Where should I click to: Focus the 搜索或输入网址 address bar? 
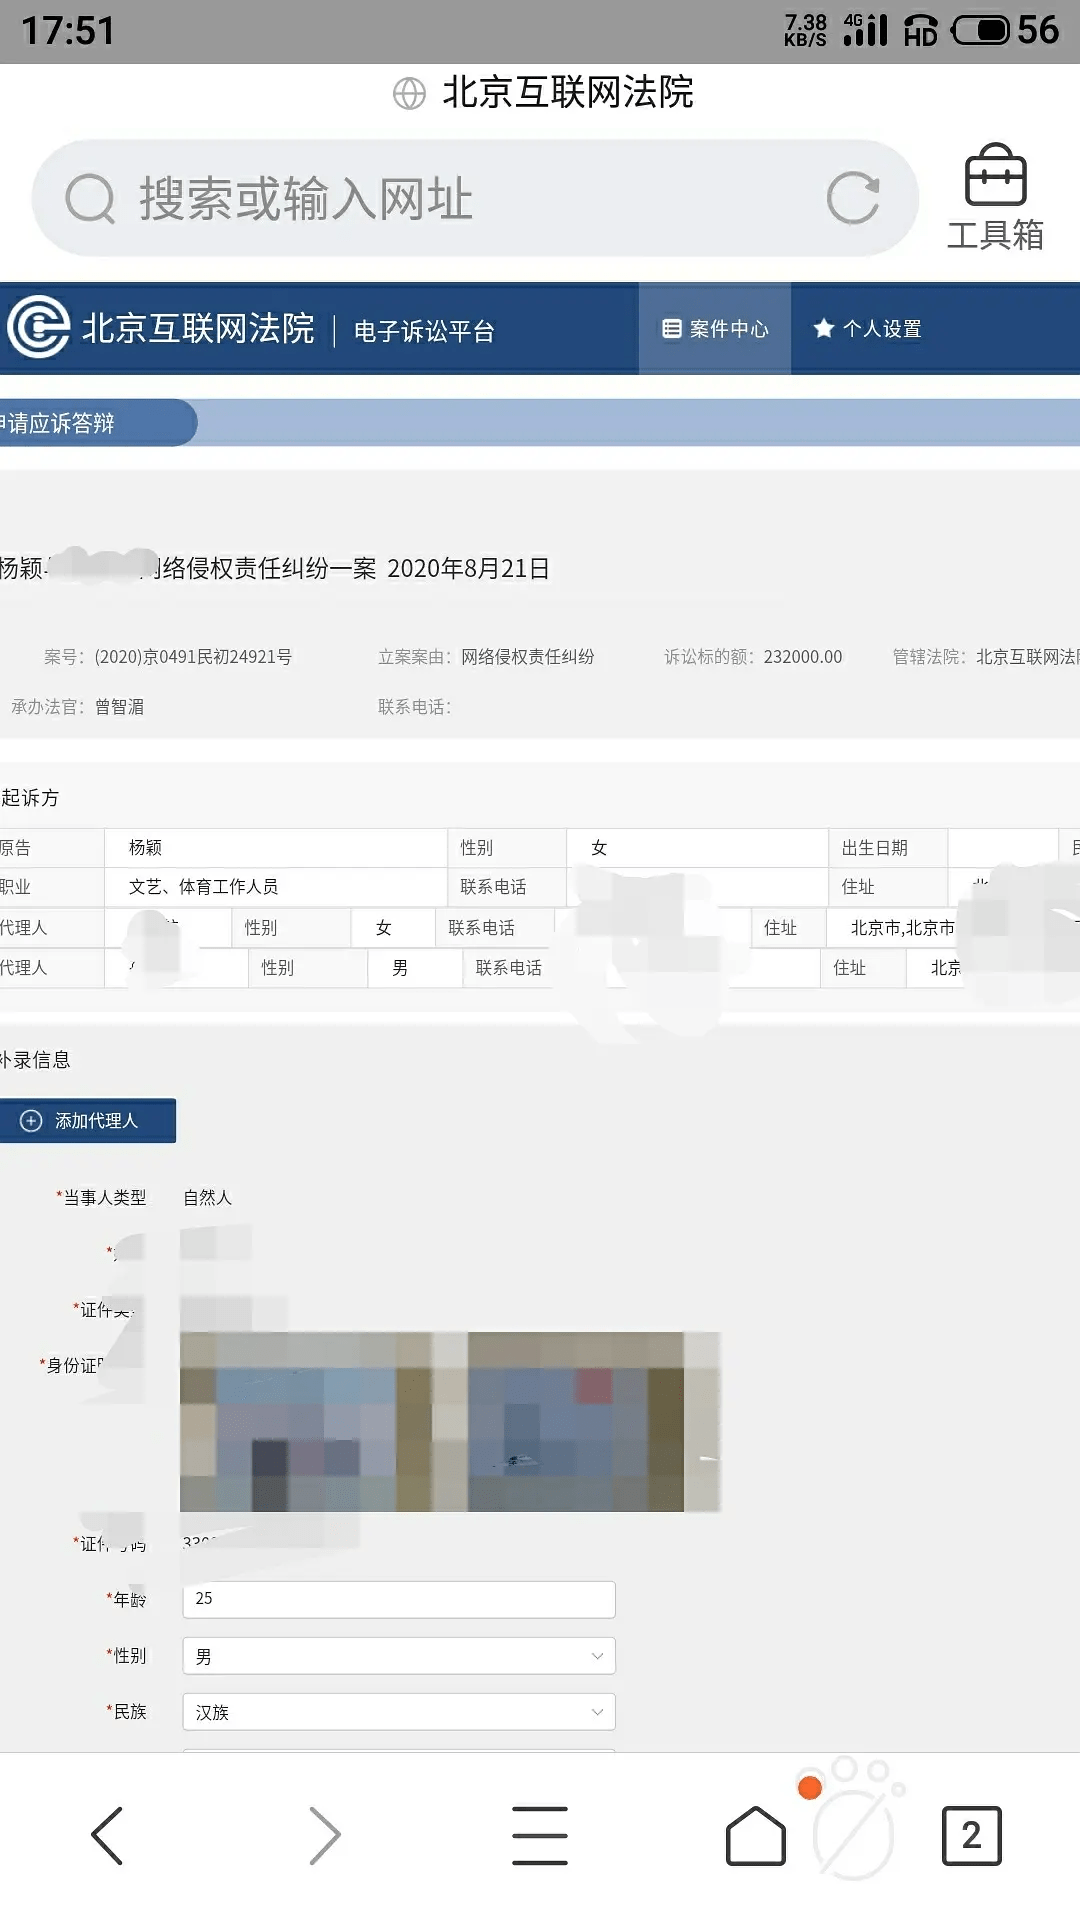(475, 198)
